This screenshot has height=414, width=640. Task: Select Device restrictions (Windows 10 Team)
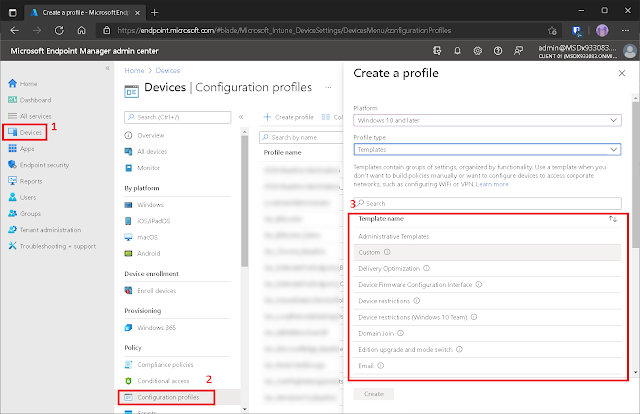click(487, 317)
